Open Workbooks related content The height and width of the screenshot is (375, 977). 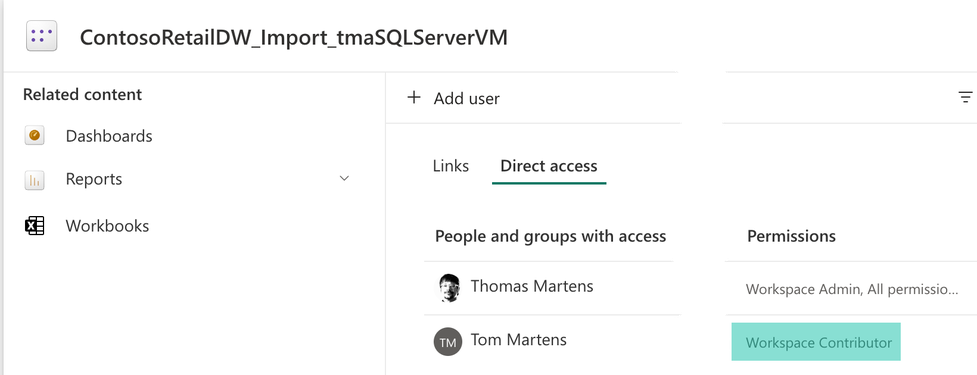tap(107, 225)
